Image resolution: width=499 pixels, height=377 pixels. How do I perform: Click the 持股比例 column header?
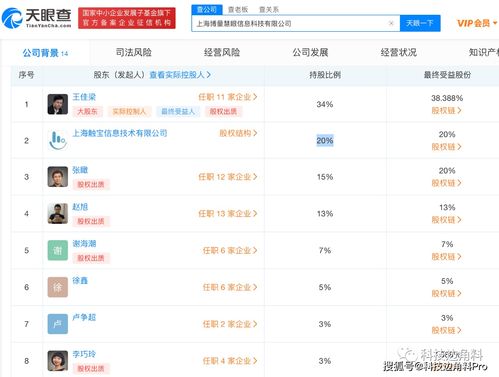click(x=325, y=75)
